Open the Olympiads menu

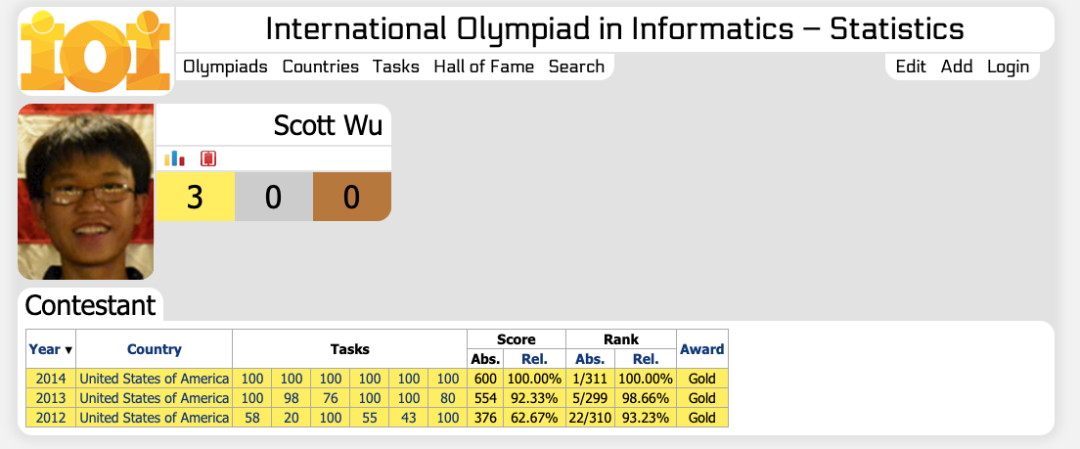(x=225, y=67)
